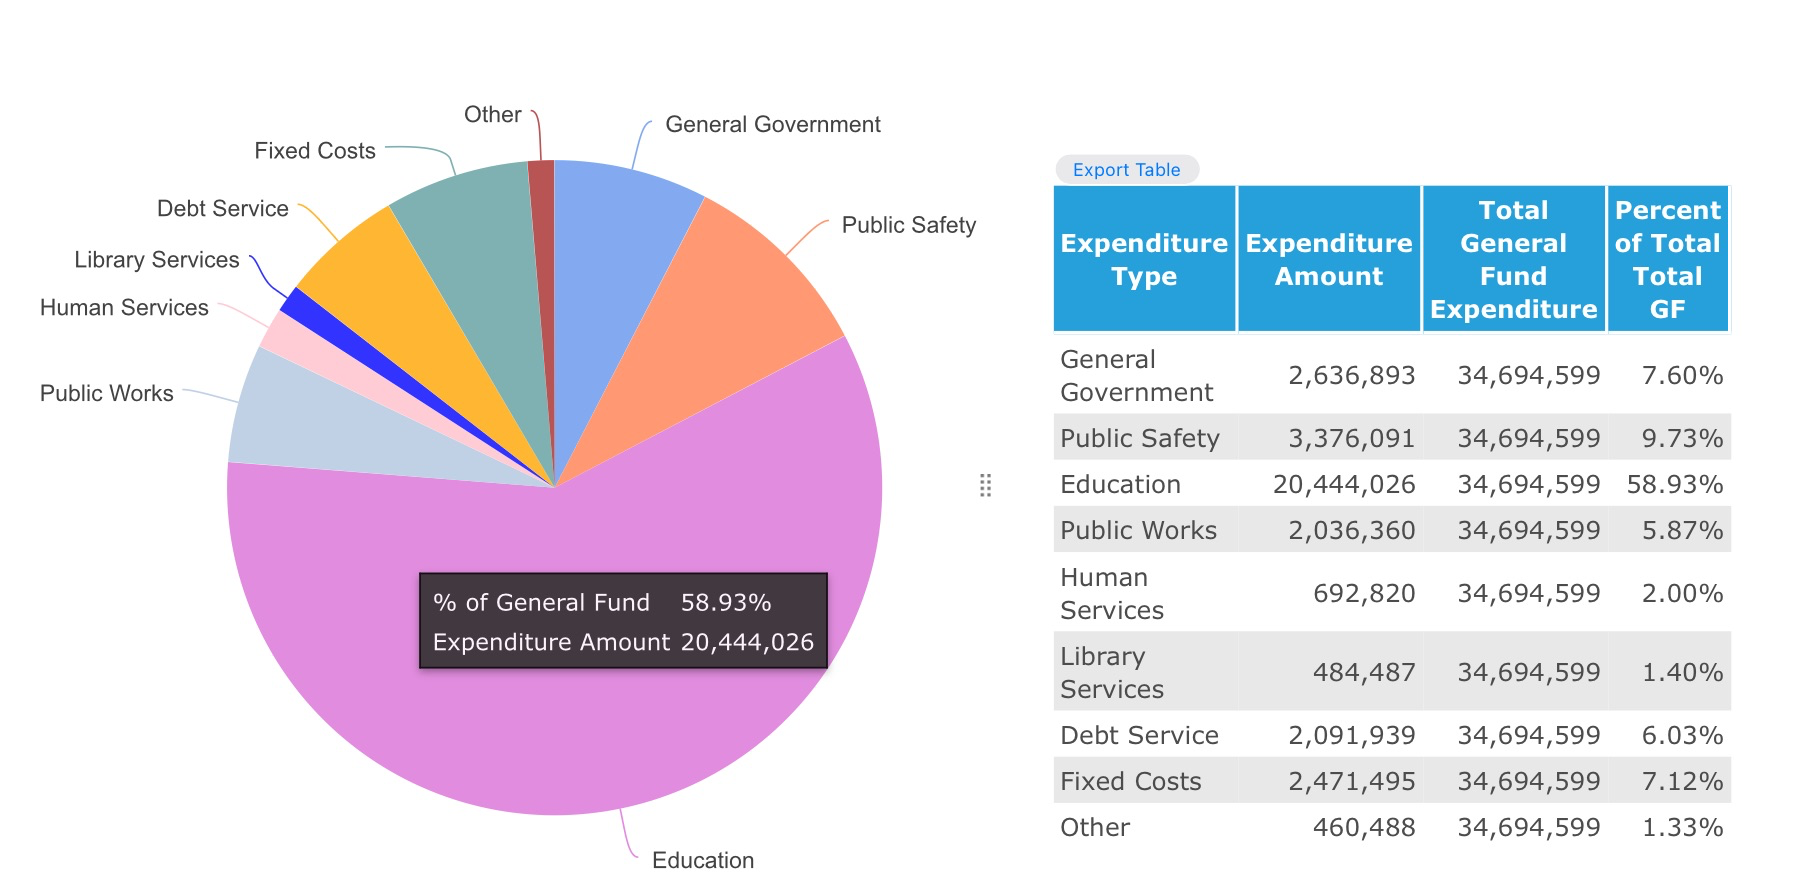The height and width of the screenshot is (880, 1805).
Task: Click the Export Table button
Action: coord(1126,170)
